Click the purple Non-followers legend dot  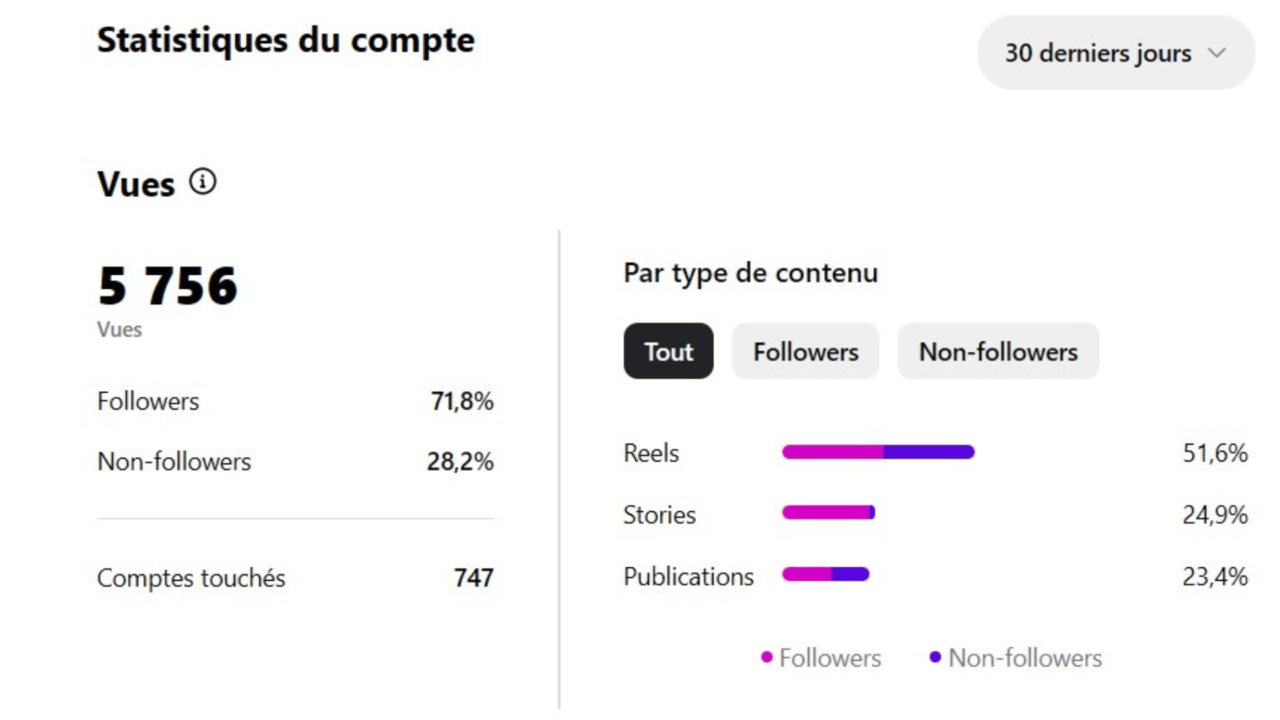[935, 657]
